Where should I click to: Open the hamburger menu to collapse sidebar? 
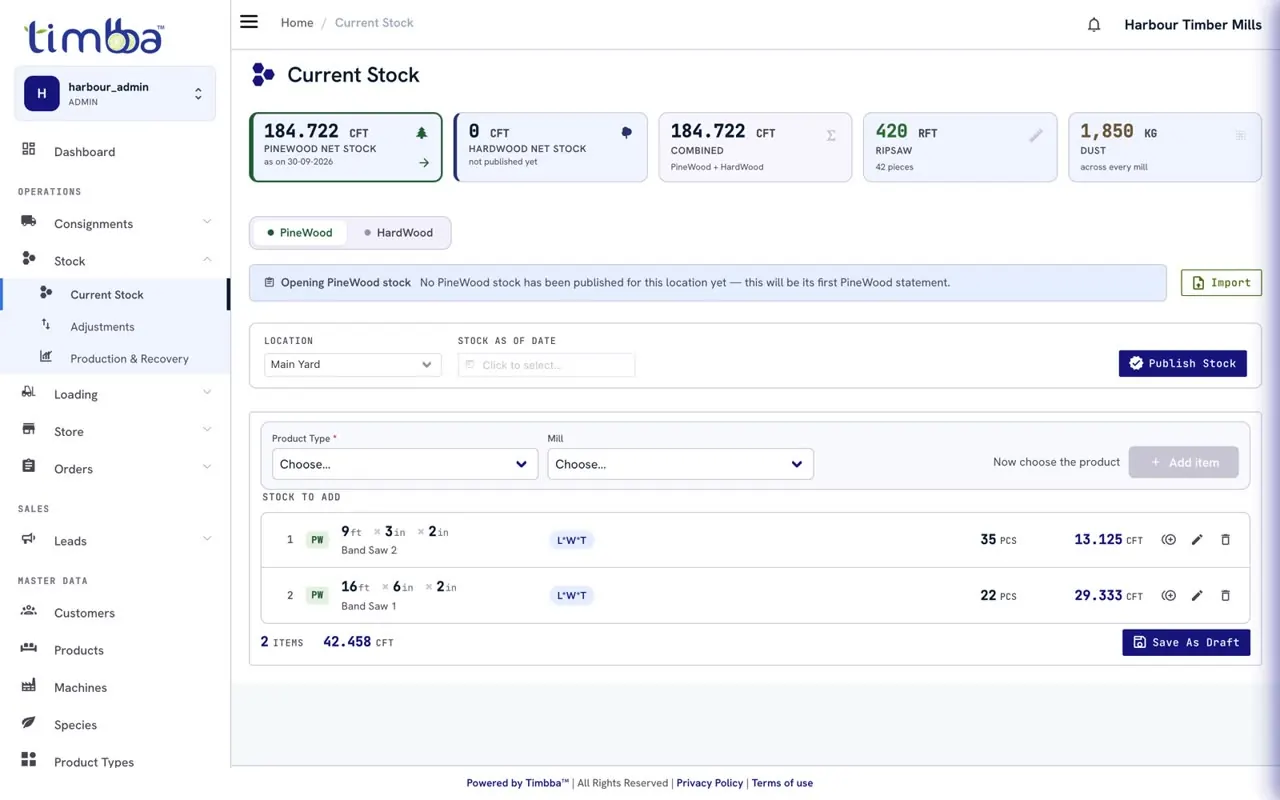249,22
